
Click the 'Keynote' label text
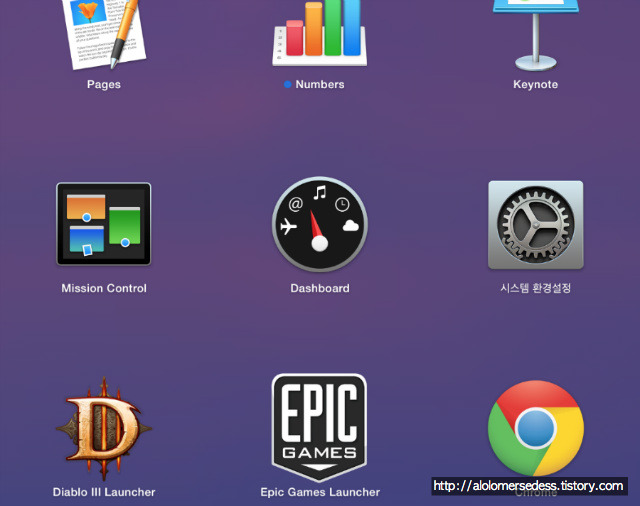tap(536, 84)
